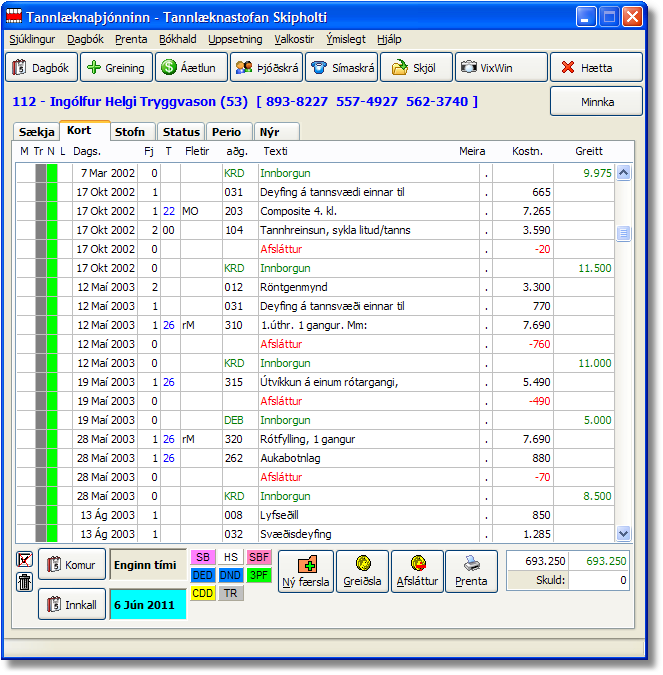Click the Dags. column header
663x675 pixels.
click(x=87, y=151)
